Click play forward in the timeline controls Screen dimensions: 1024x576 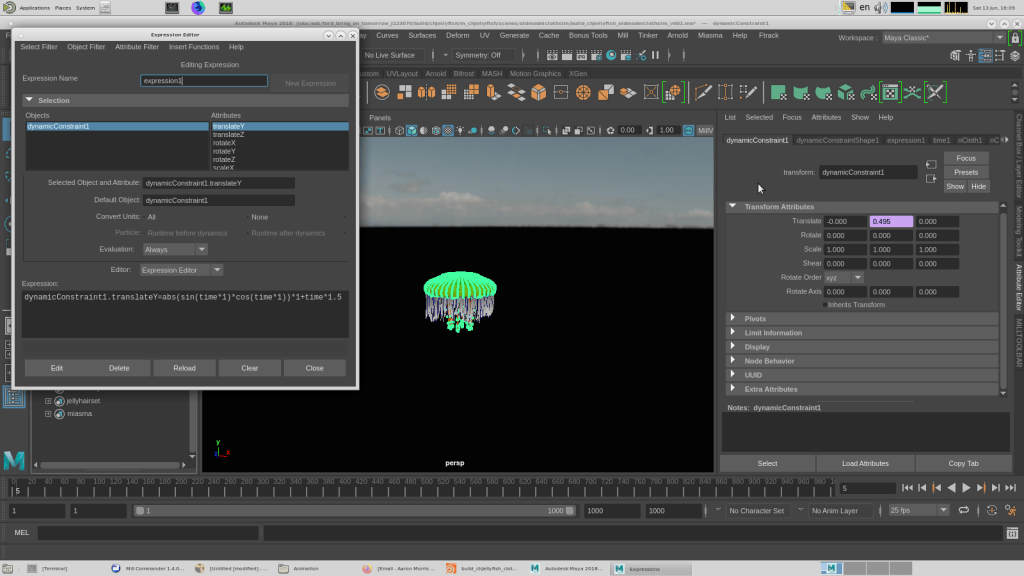966,488
